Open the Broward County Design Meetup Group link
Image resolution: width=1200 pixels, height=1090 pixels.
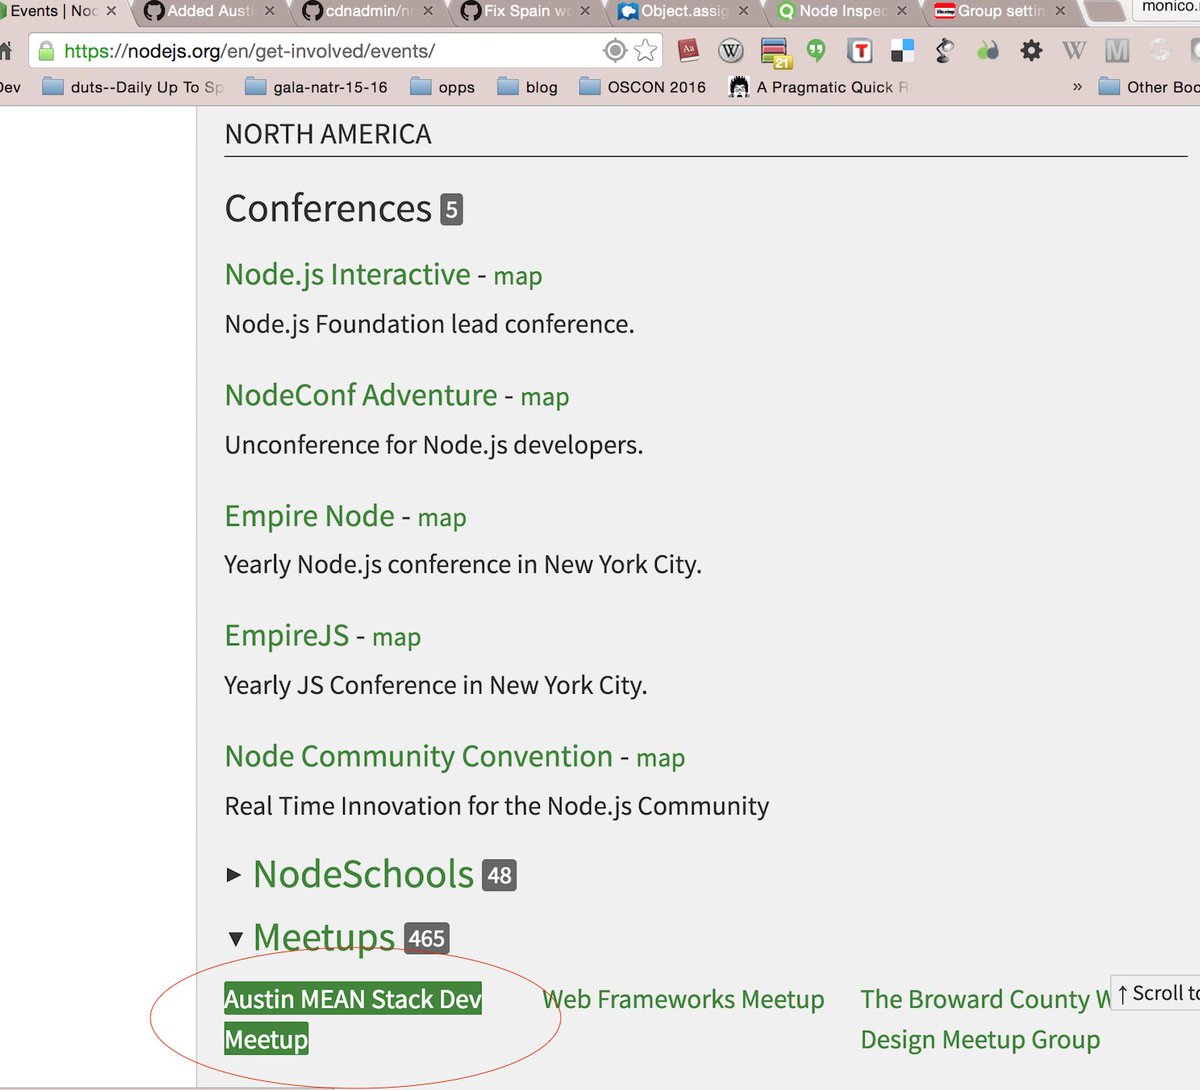tap(985, 1019)
